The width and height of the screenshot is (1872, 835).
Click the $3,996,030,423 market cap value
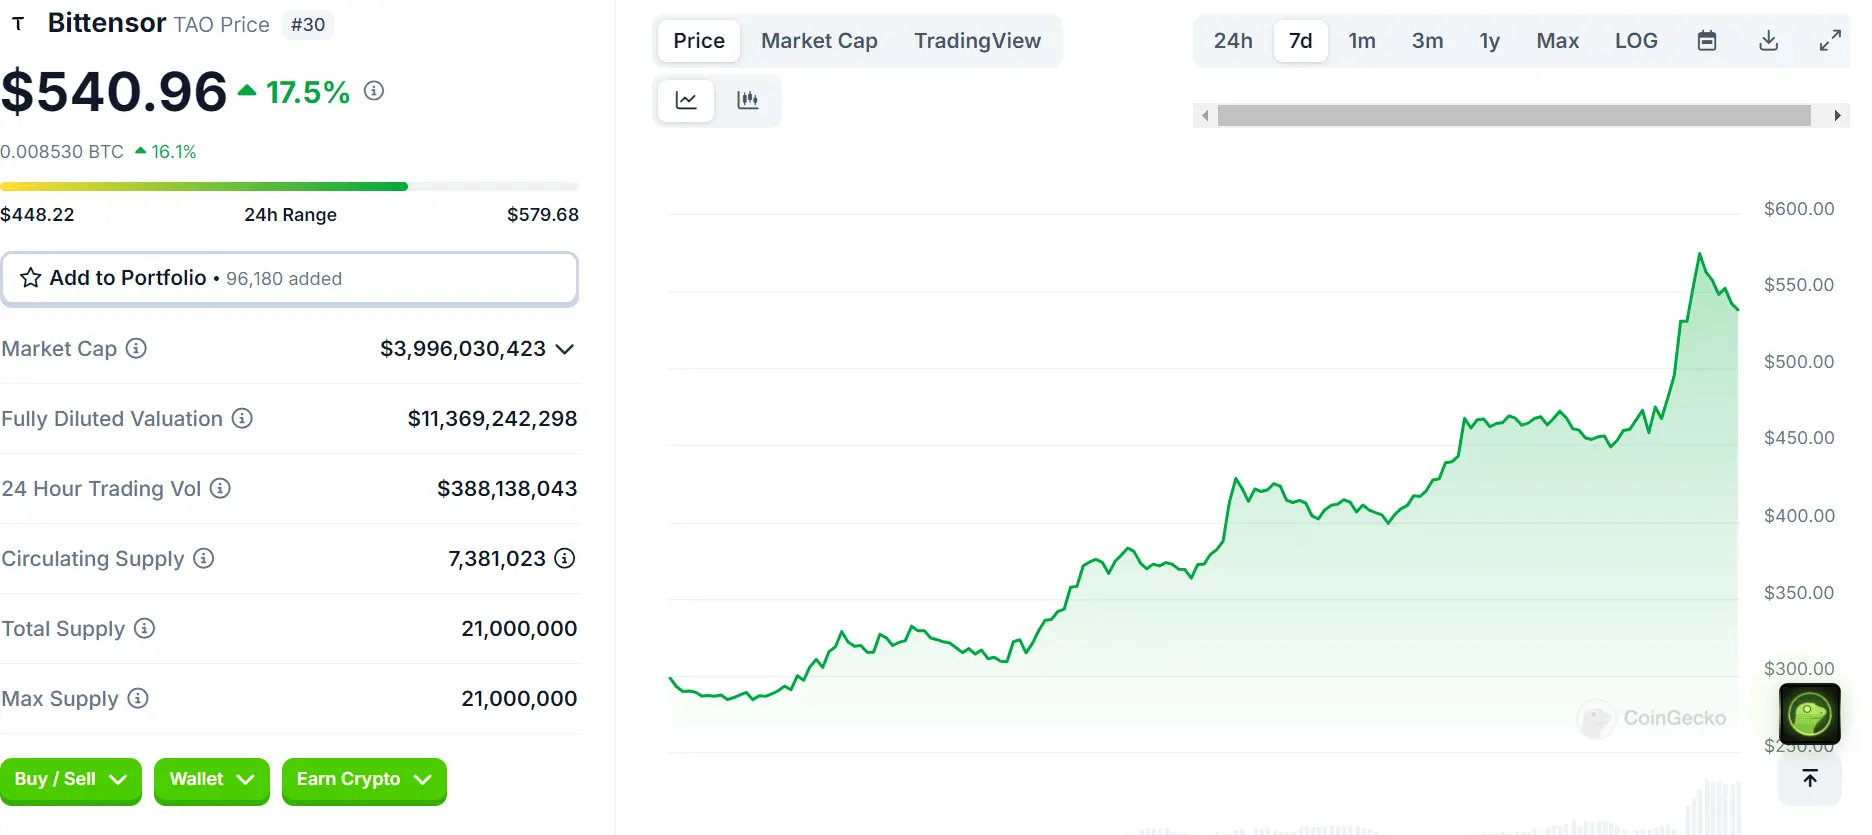point(463,349)
